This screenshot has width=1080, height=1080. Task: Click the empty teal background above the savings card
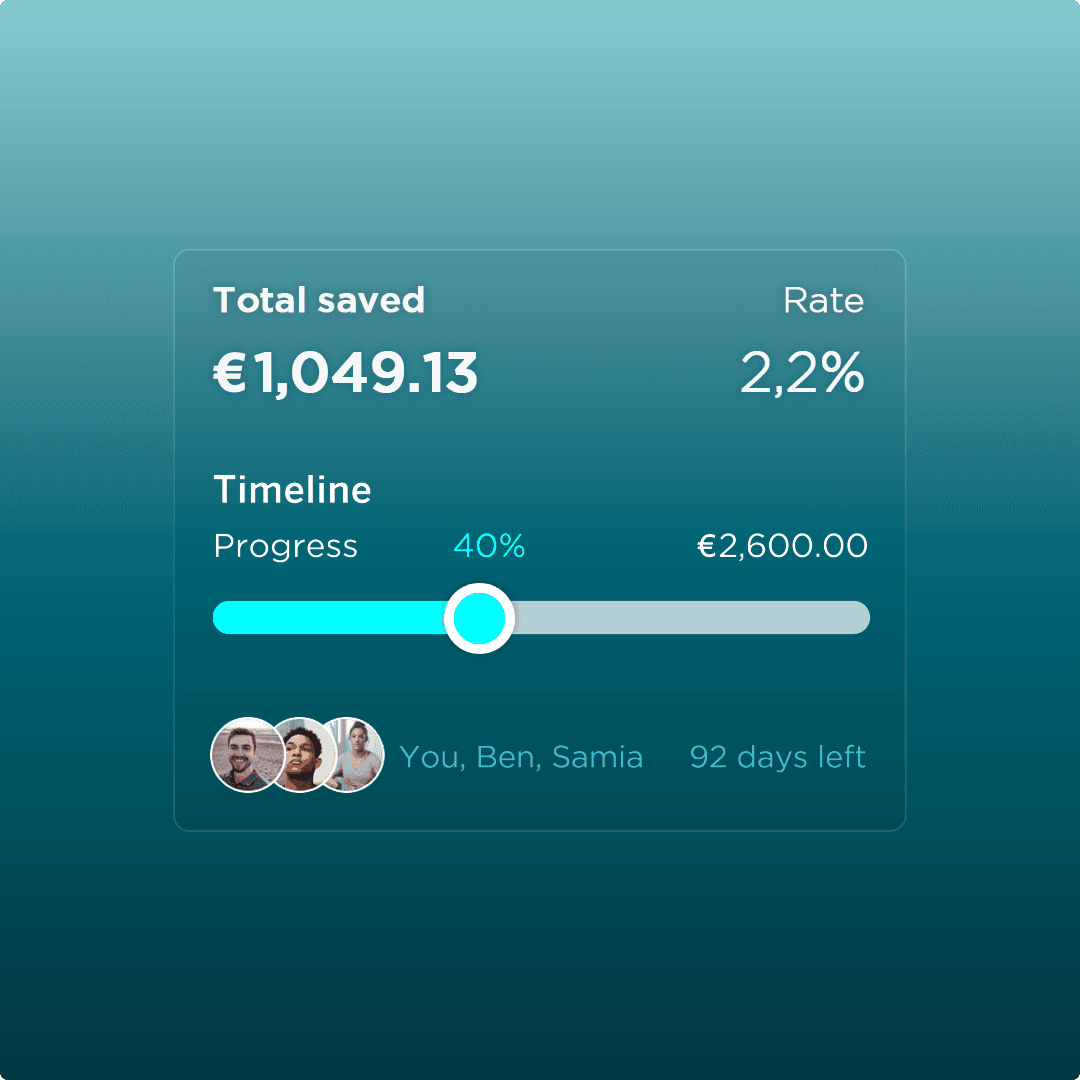click(x=540, y=120)
